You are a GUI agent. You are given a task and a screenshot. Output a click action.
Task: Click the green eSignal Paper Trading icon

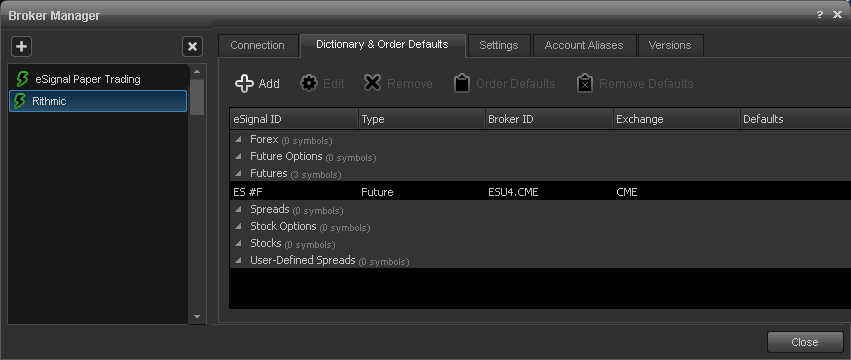coord(22,79)
